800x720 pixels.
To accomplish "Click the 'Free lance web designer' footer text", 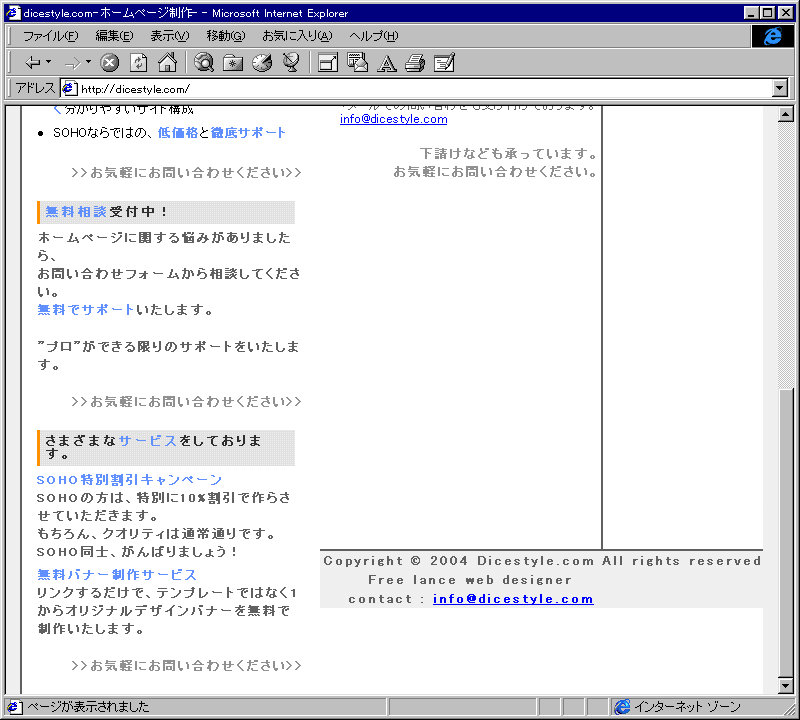I will pyautogui.click(x=470, y=580).
